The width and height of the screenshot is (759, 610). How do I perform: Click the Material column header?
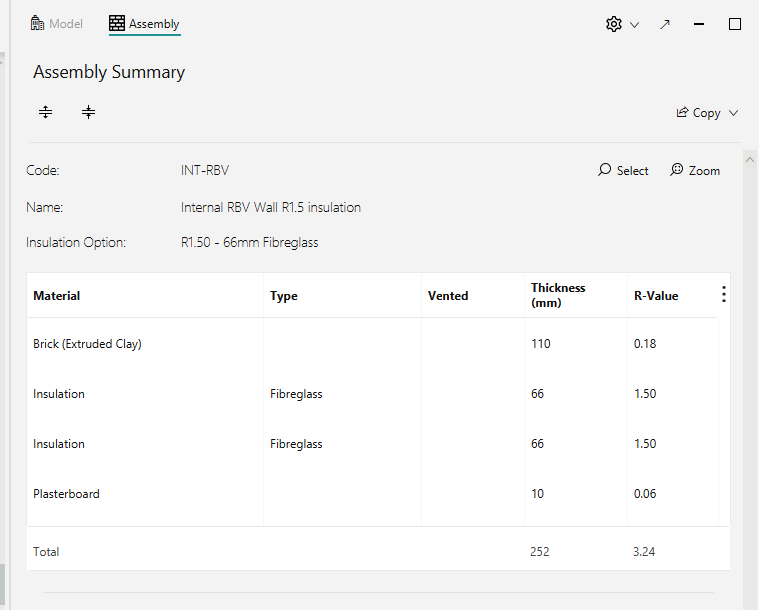(x=57, y=296)
